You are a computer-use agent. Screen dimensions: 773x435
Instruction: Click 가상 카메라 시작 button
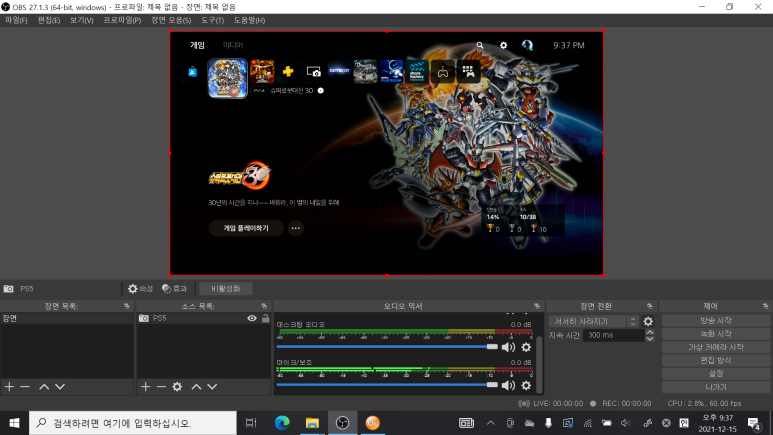click(716, 347)
